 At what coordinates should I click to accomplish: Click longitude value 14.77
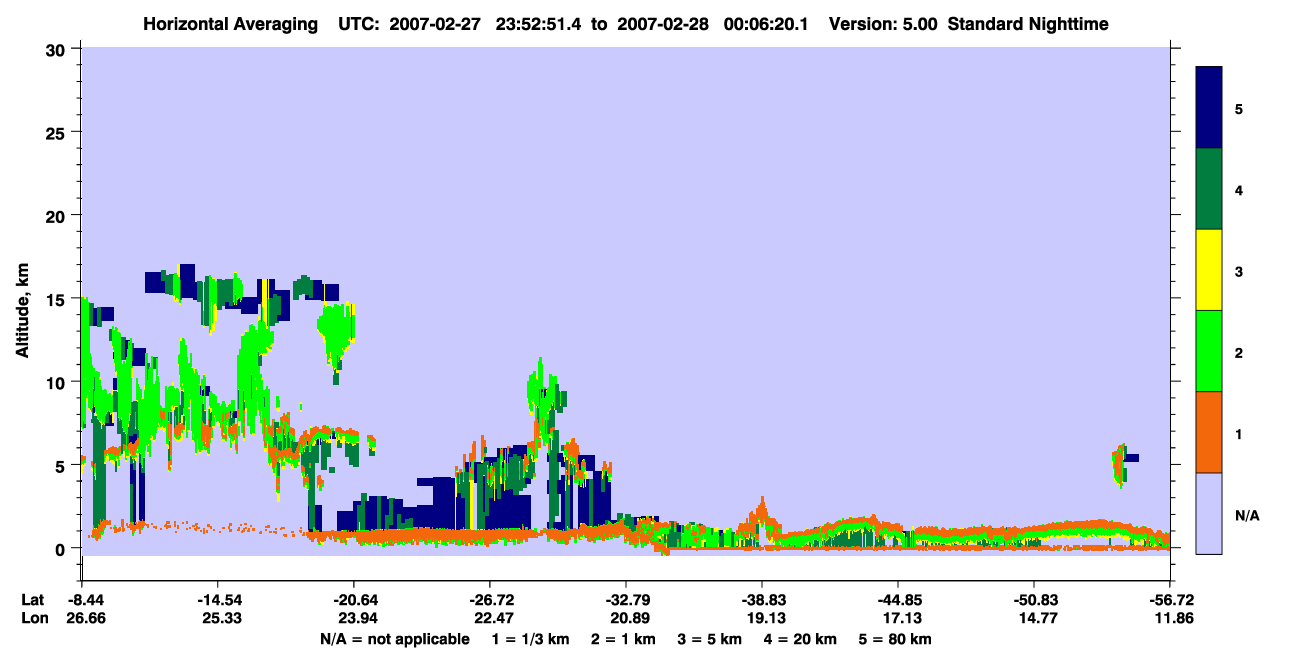(1036, 619)
